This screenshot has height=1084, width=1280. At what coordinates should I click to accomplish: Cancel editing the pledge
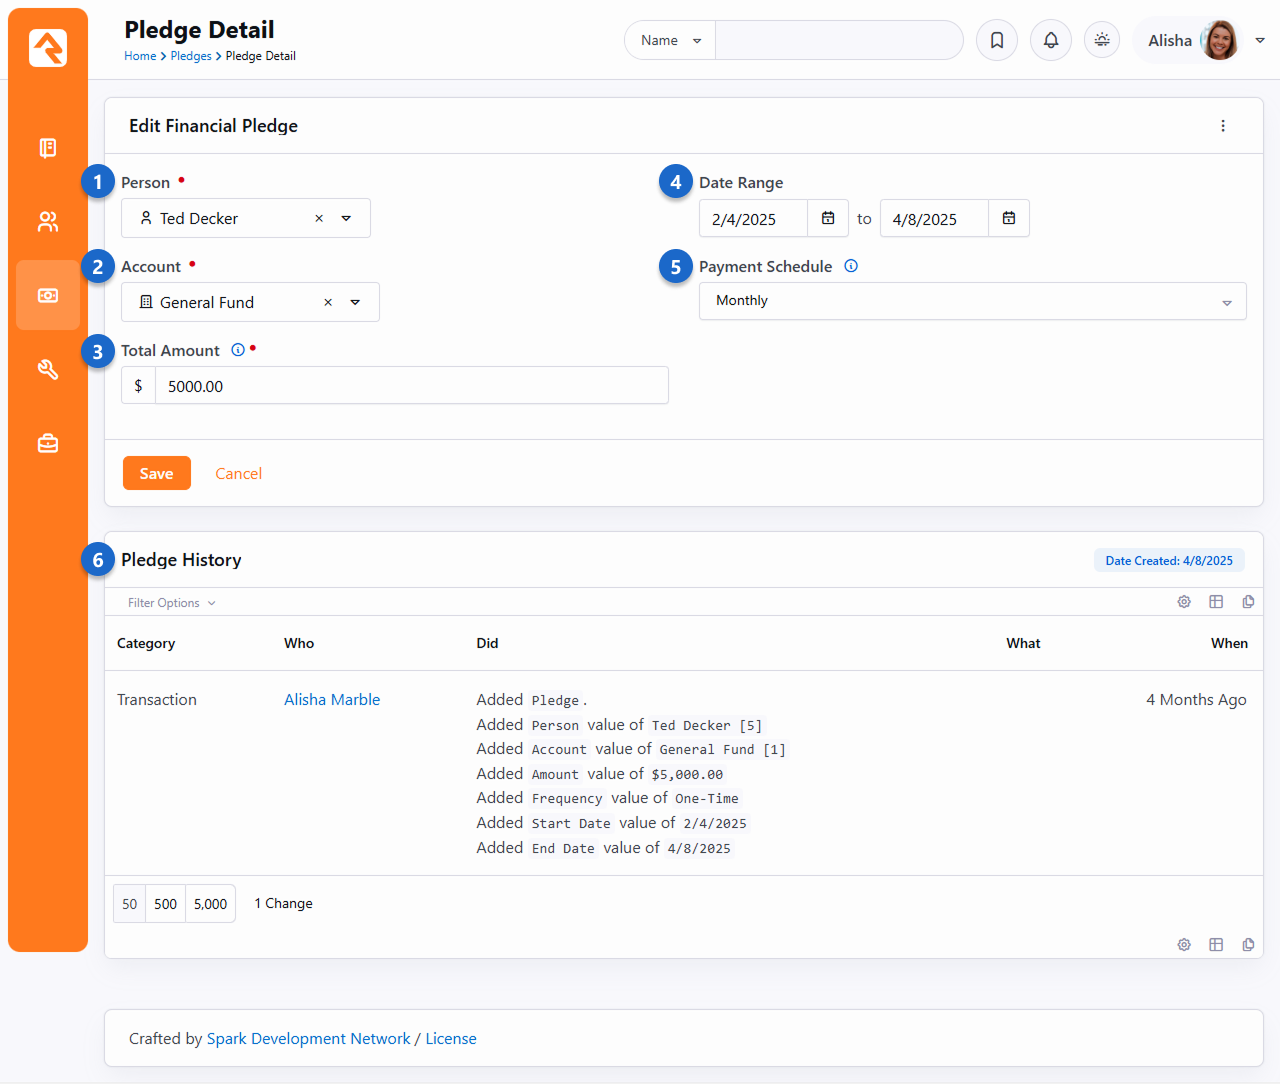pyautogui.click(x=238, y=474)
